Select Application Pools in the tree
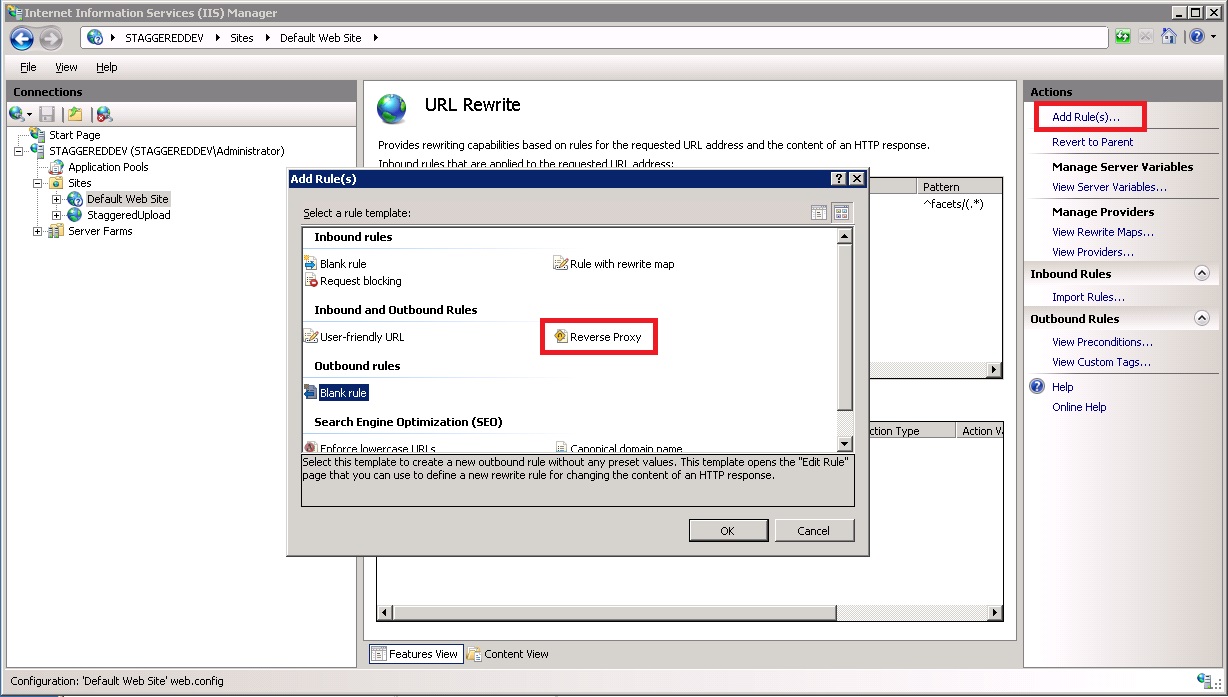This screenshot has width=1228, height=697. pos(108,167)
